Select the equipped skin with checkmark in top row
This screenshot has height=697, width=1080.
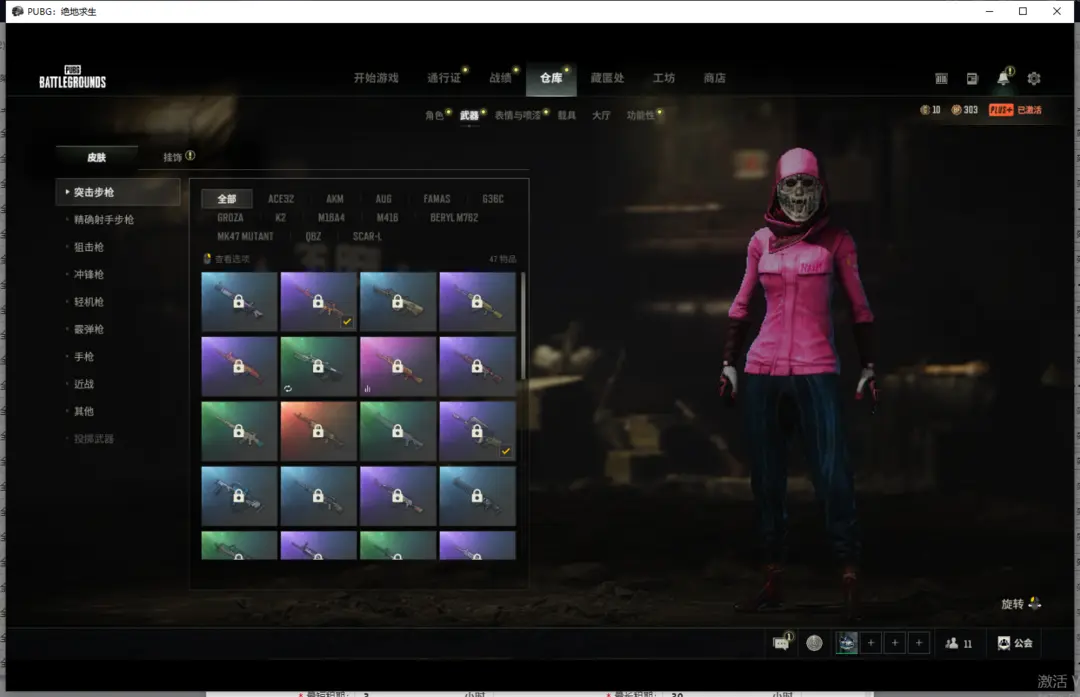[x=318, y=302]
